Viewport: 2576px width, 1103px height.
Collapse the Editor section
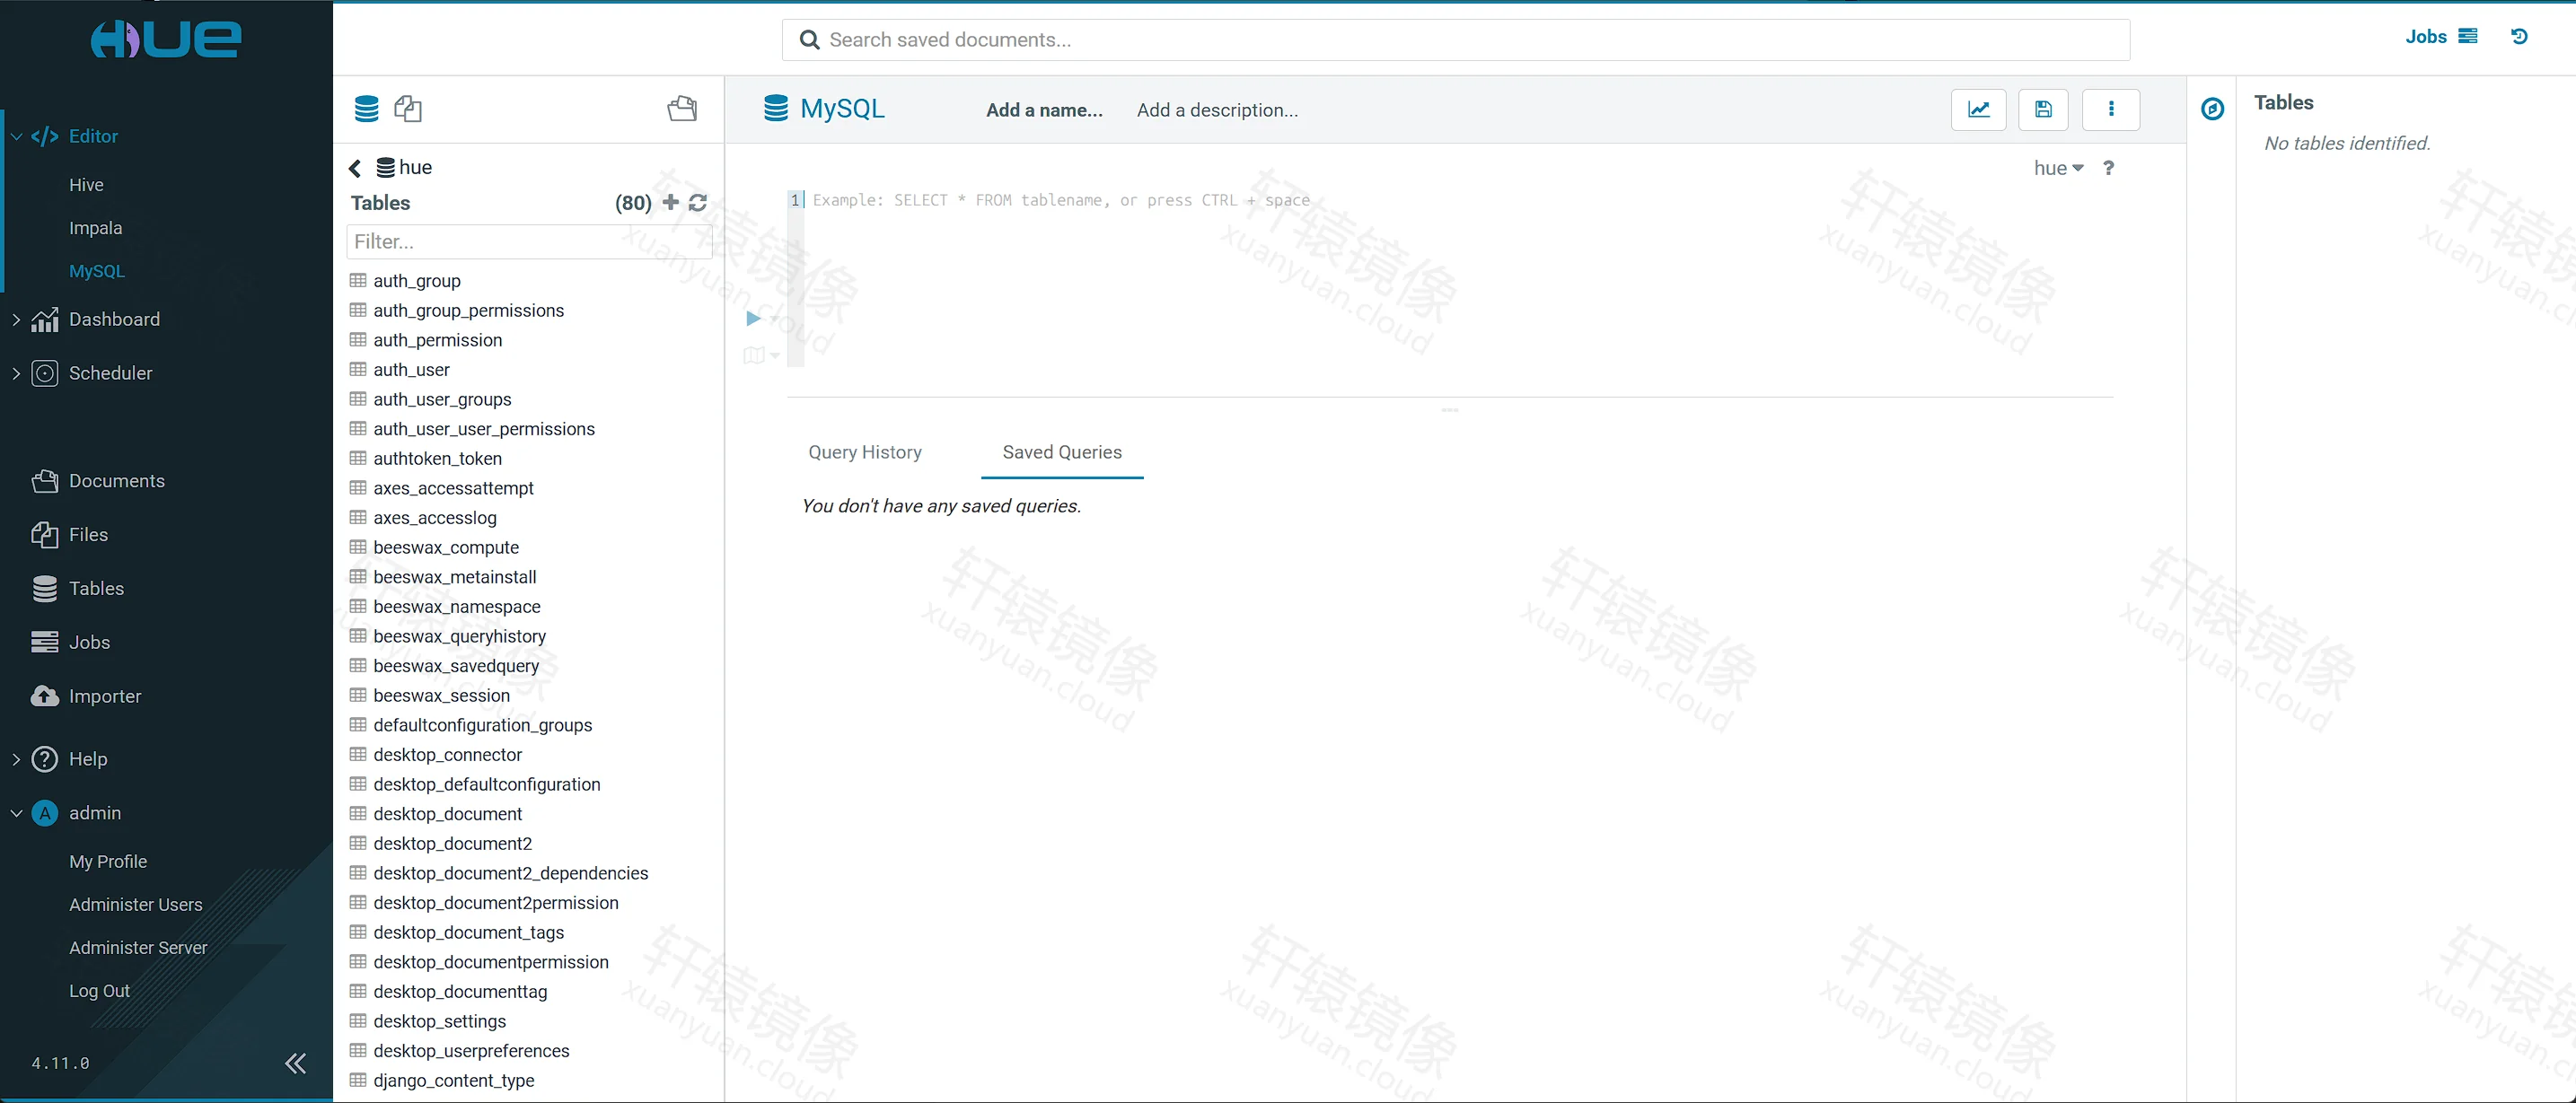(16, 137)
